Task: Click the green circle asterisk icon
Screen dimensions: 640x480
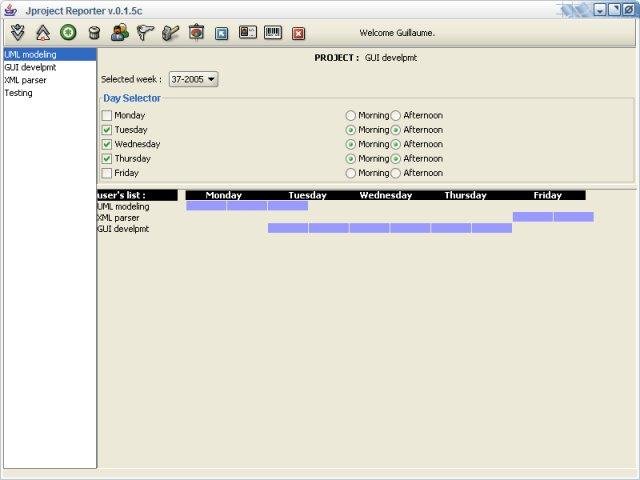Action: [68, 32]
